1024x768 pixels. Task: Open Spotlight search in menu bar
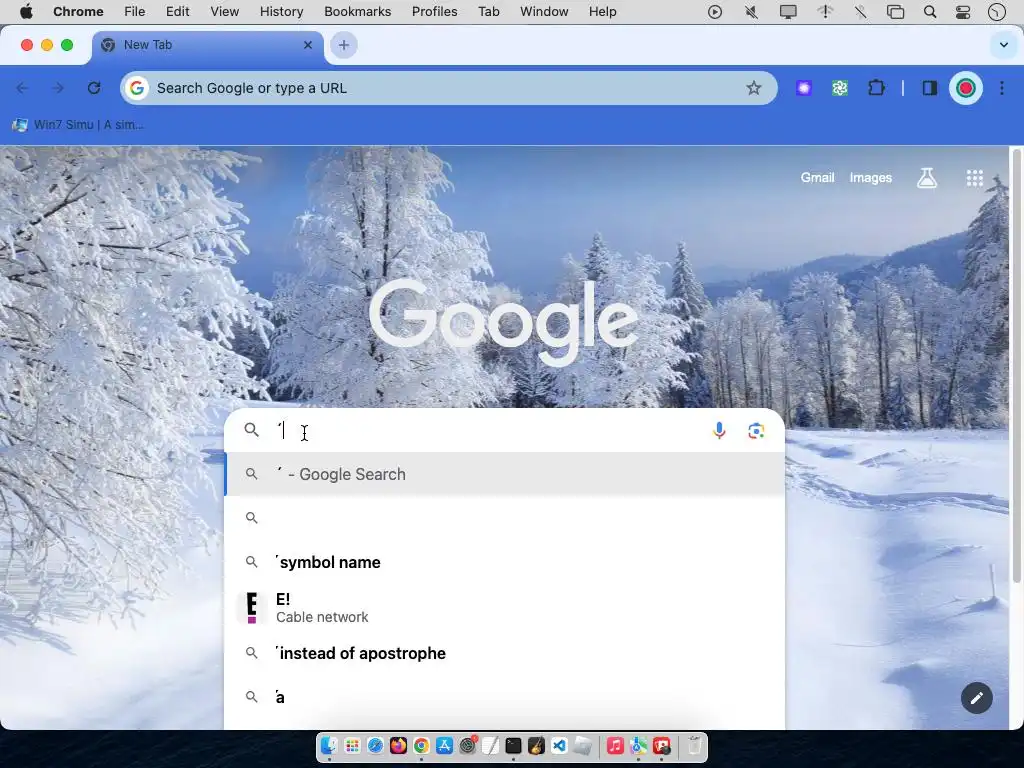pyautogui.click(x=930, y=12)
